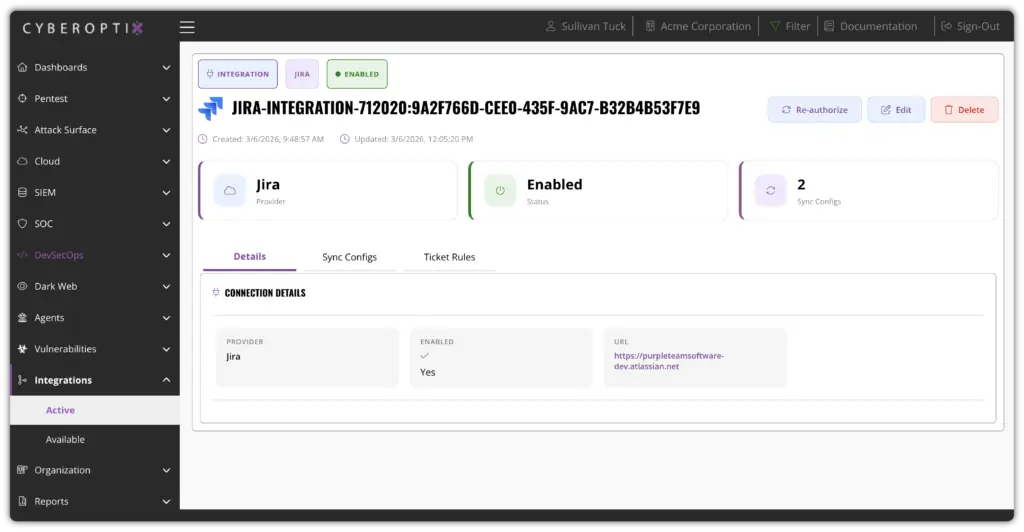Open the Filter funnel in top bar

click(775, 27)
